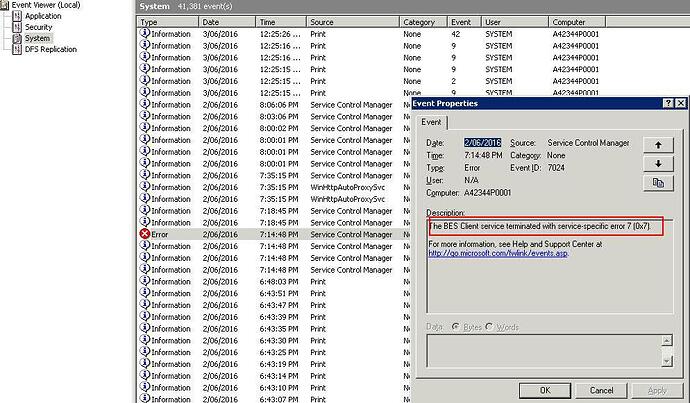Select the 6:43:10 PM Print event
The width and height of the screenshot is (690, 403).
click(x=274, y=388)
